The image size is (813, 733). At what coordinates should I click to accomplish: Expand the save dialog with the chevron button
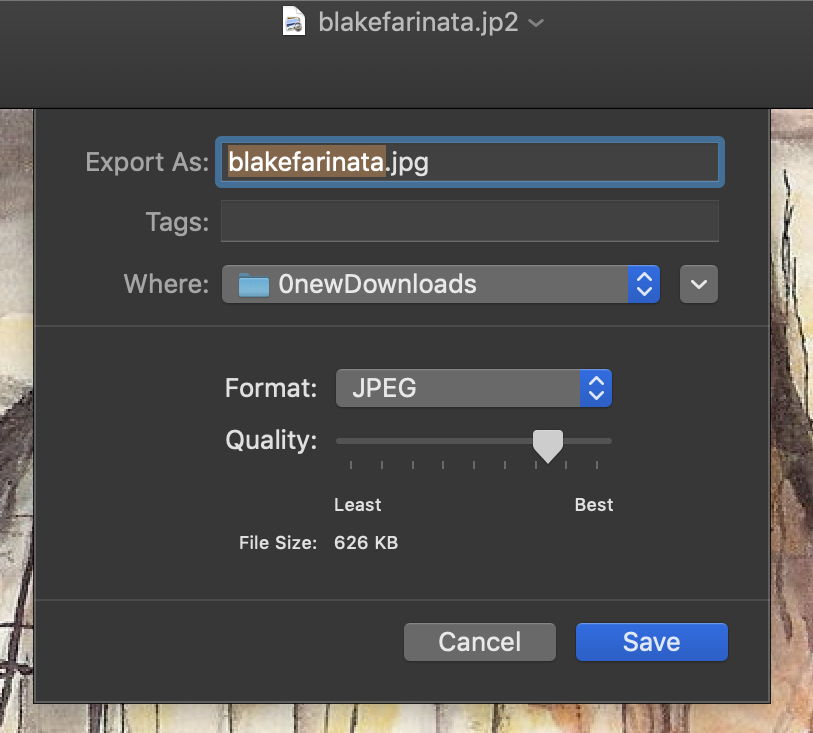pos(698,285)
